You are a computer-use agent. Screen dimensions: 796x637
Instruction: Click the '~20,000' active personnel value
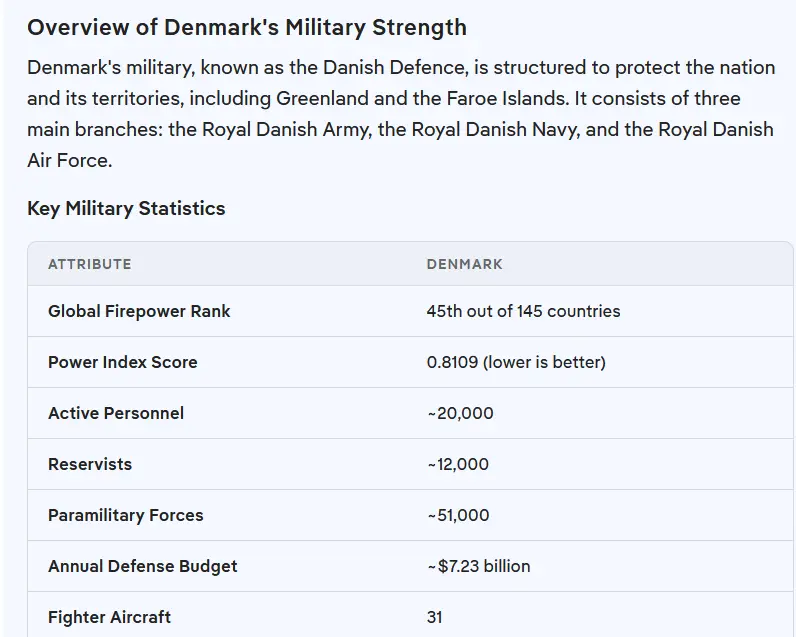460,413
